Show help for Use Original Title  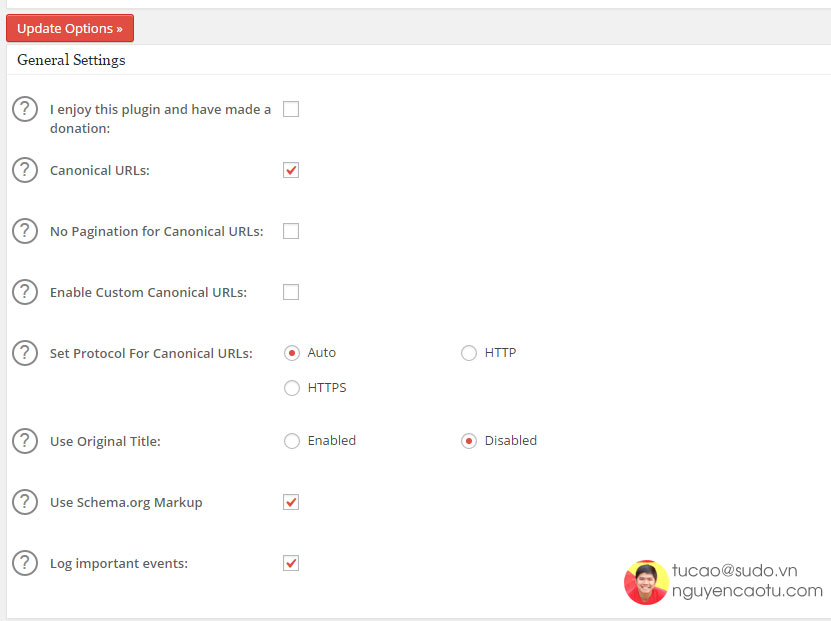25,441
